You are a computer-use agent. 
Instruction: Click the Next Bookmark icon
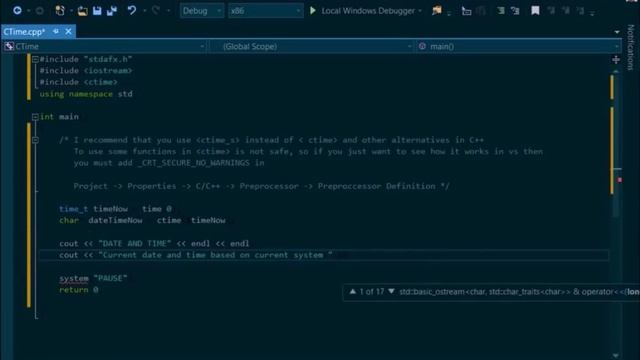(x=566, y=11)
